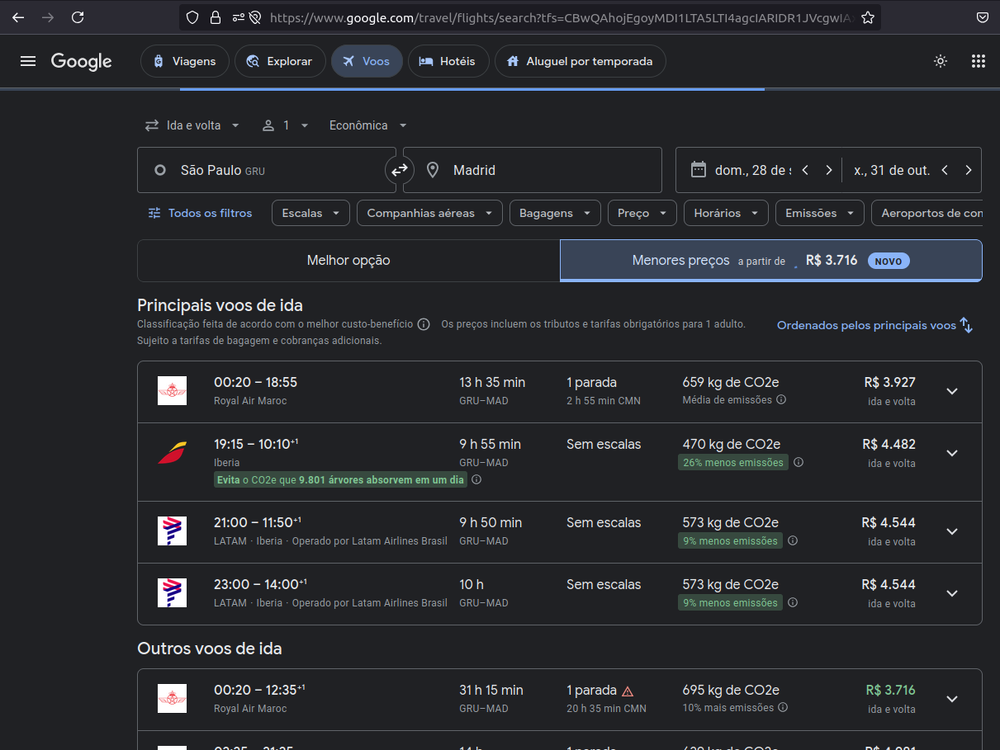The image size is (1000, 750).
Task: Change trip type Ida e volta
Action: (x=193, y=125)
